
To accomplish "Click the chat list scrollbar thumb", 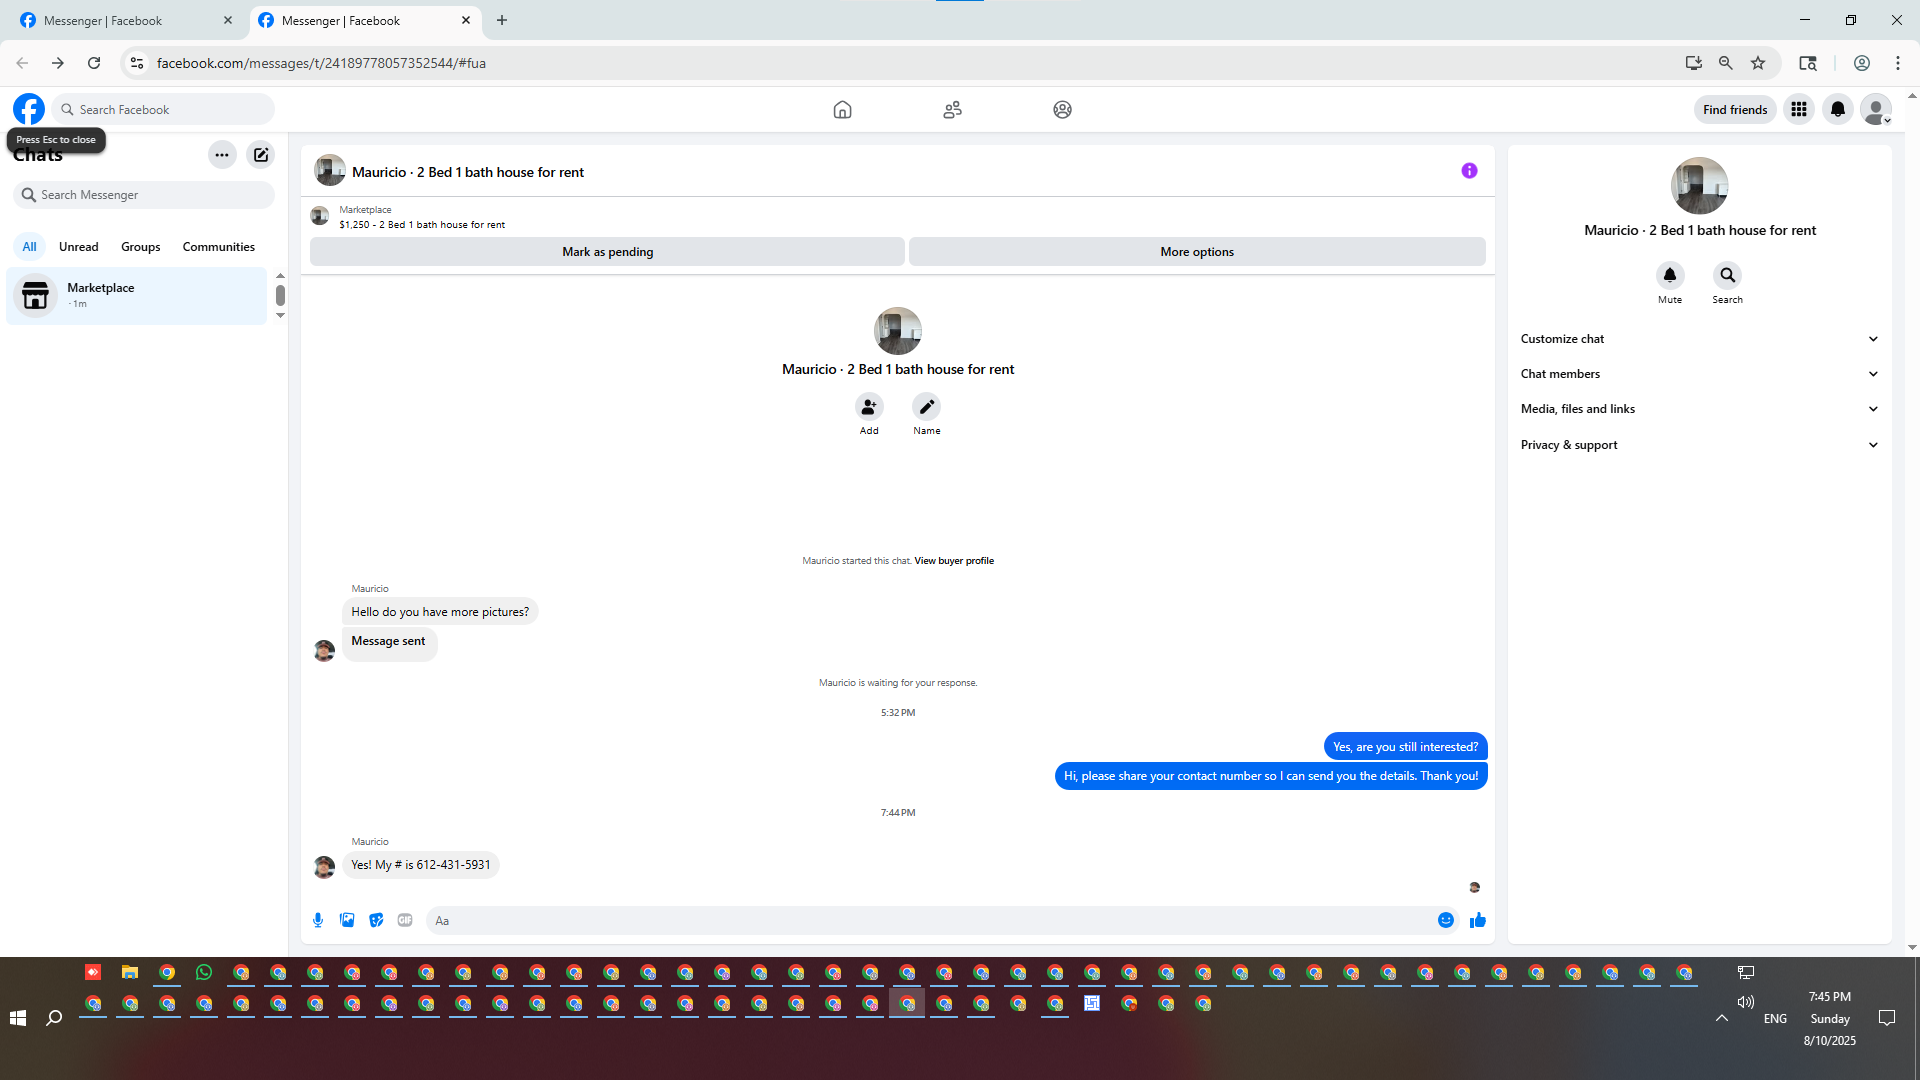I will click(280, 295).
